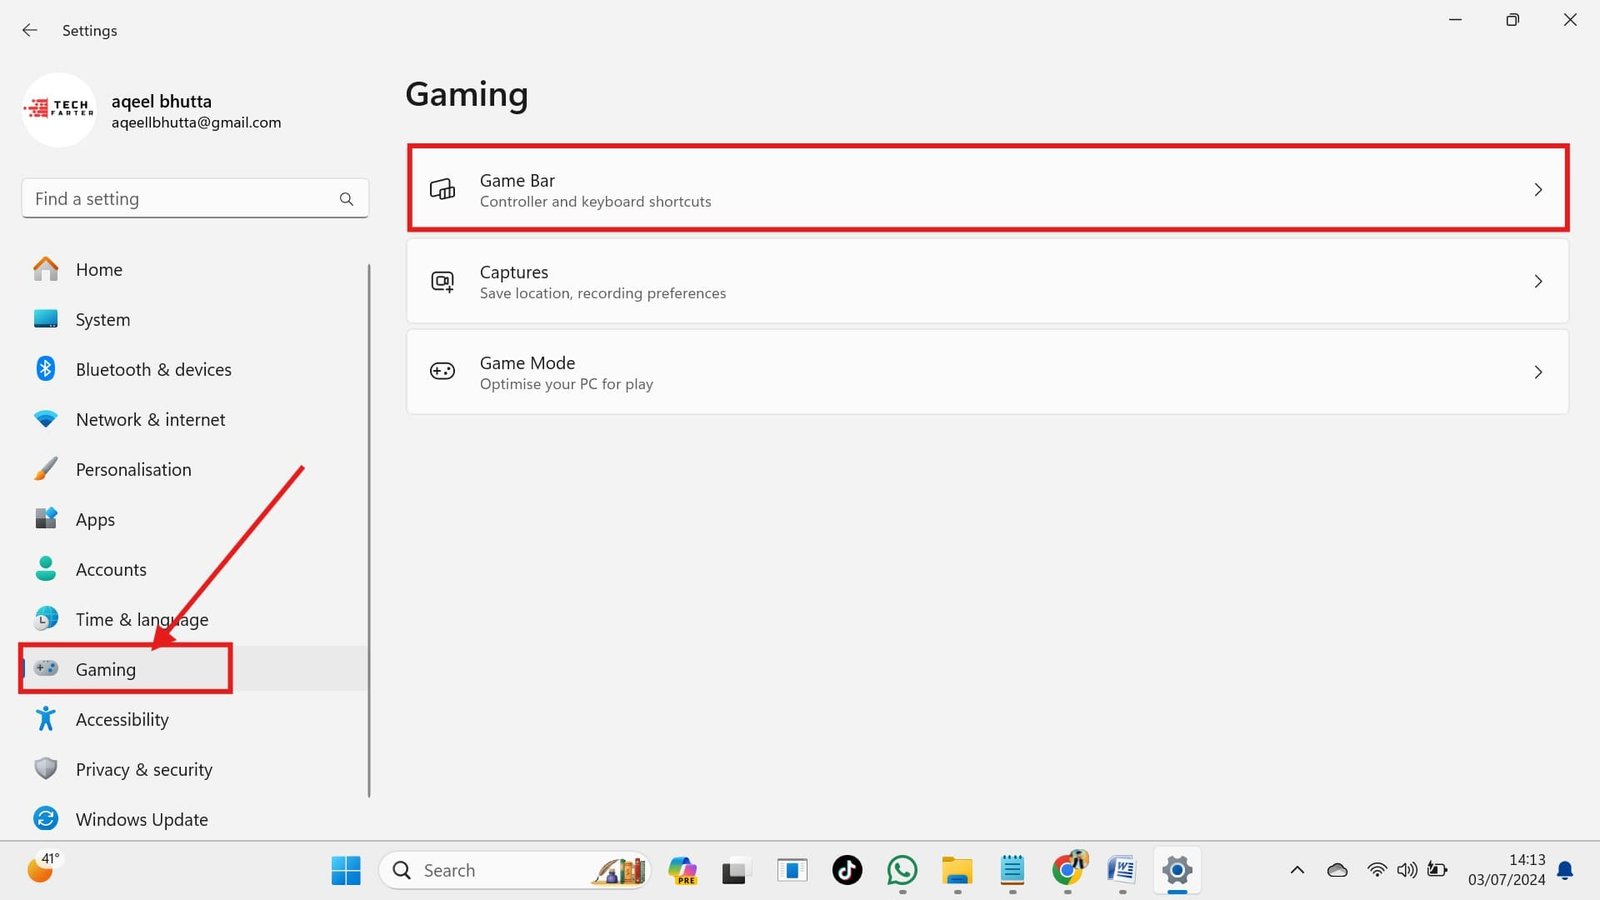The height and width of the screenshot is (900, 1600).
Task: Open the Game Bar controller settings icon
Action: point(442,189)
